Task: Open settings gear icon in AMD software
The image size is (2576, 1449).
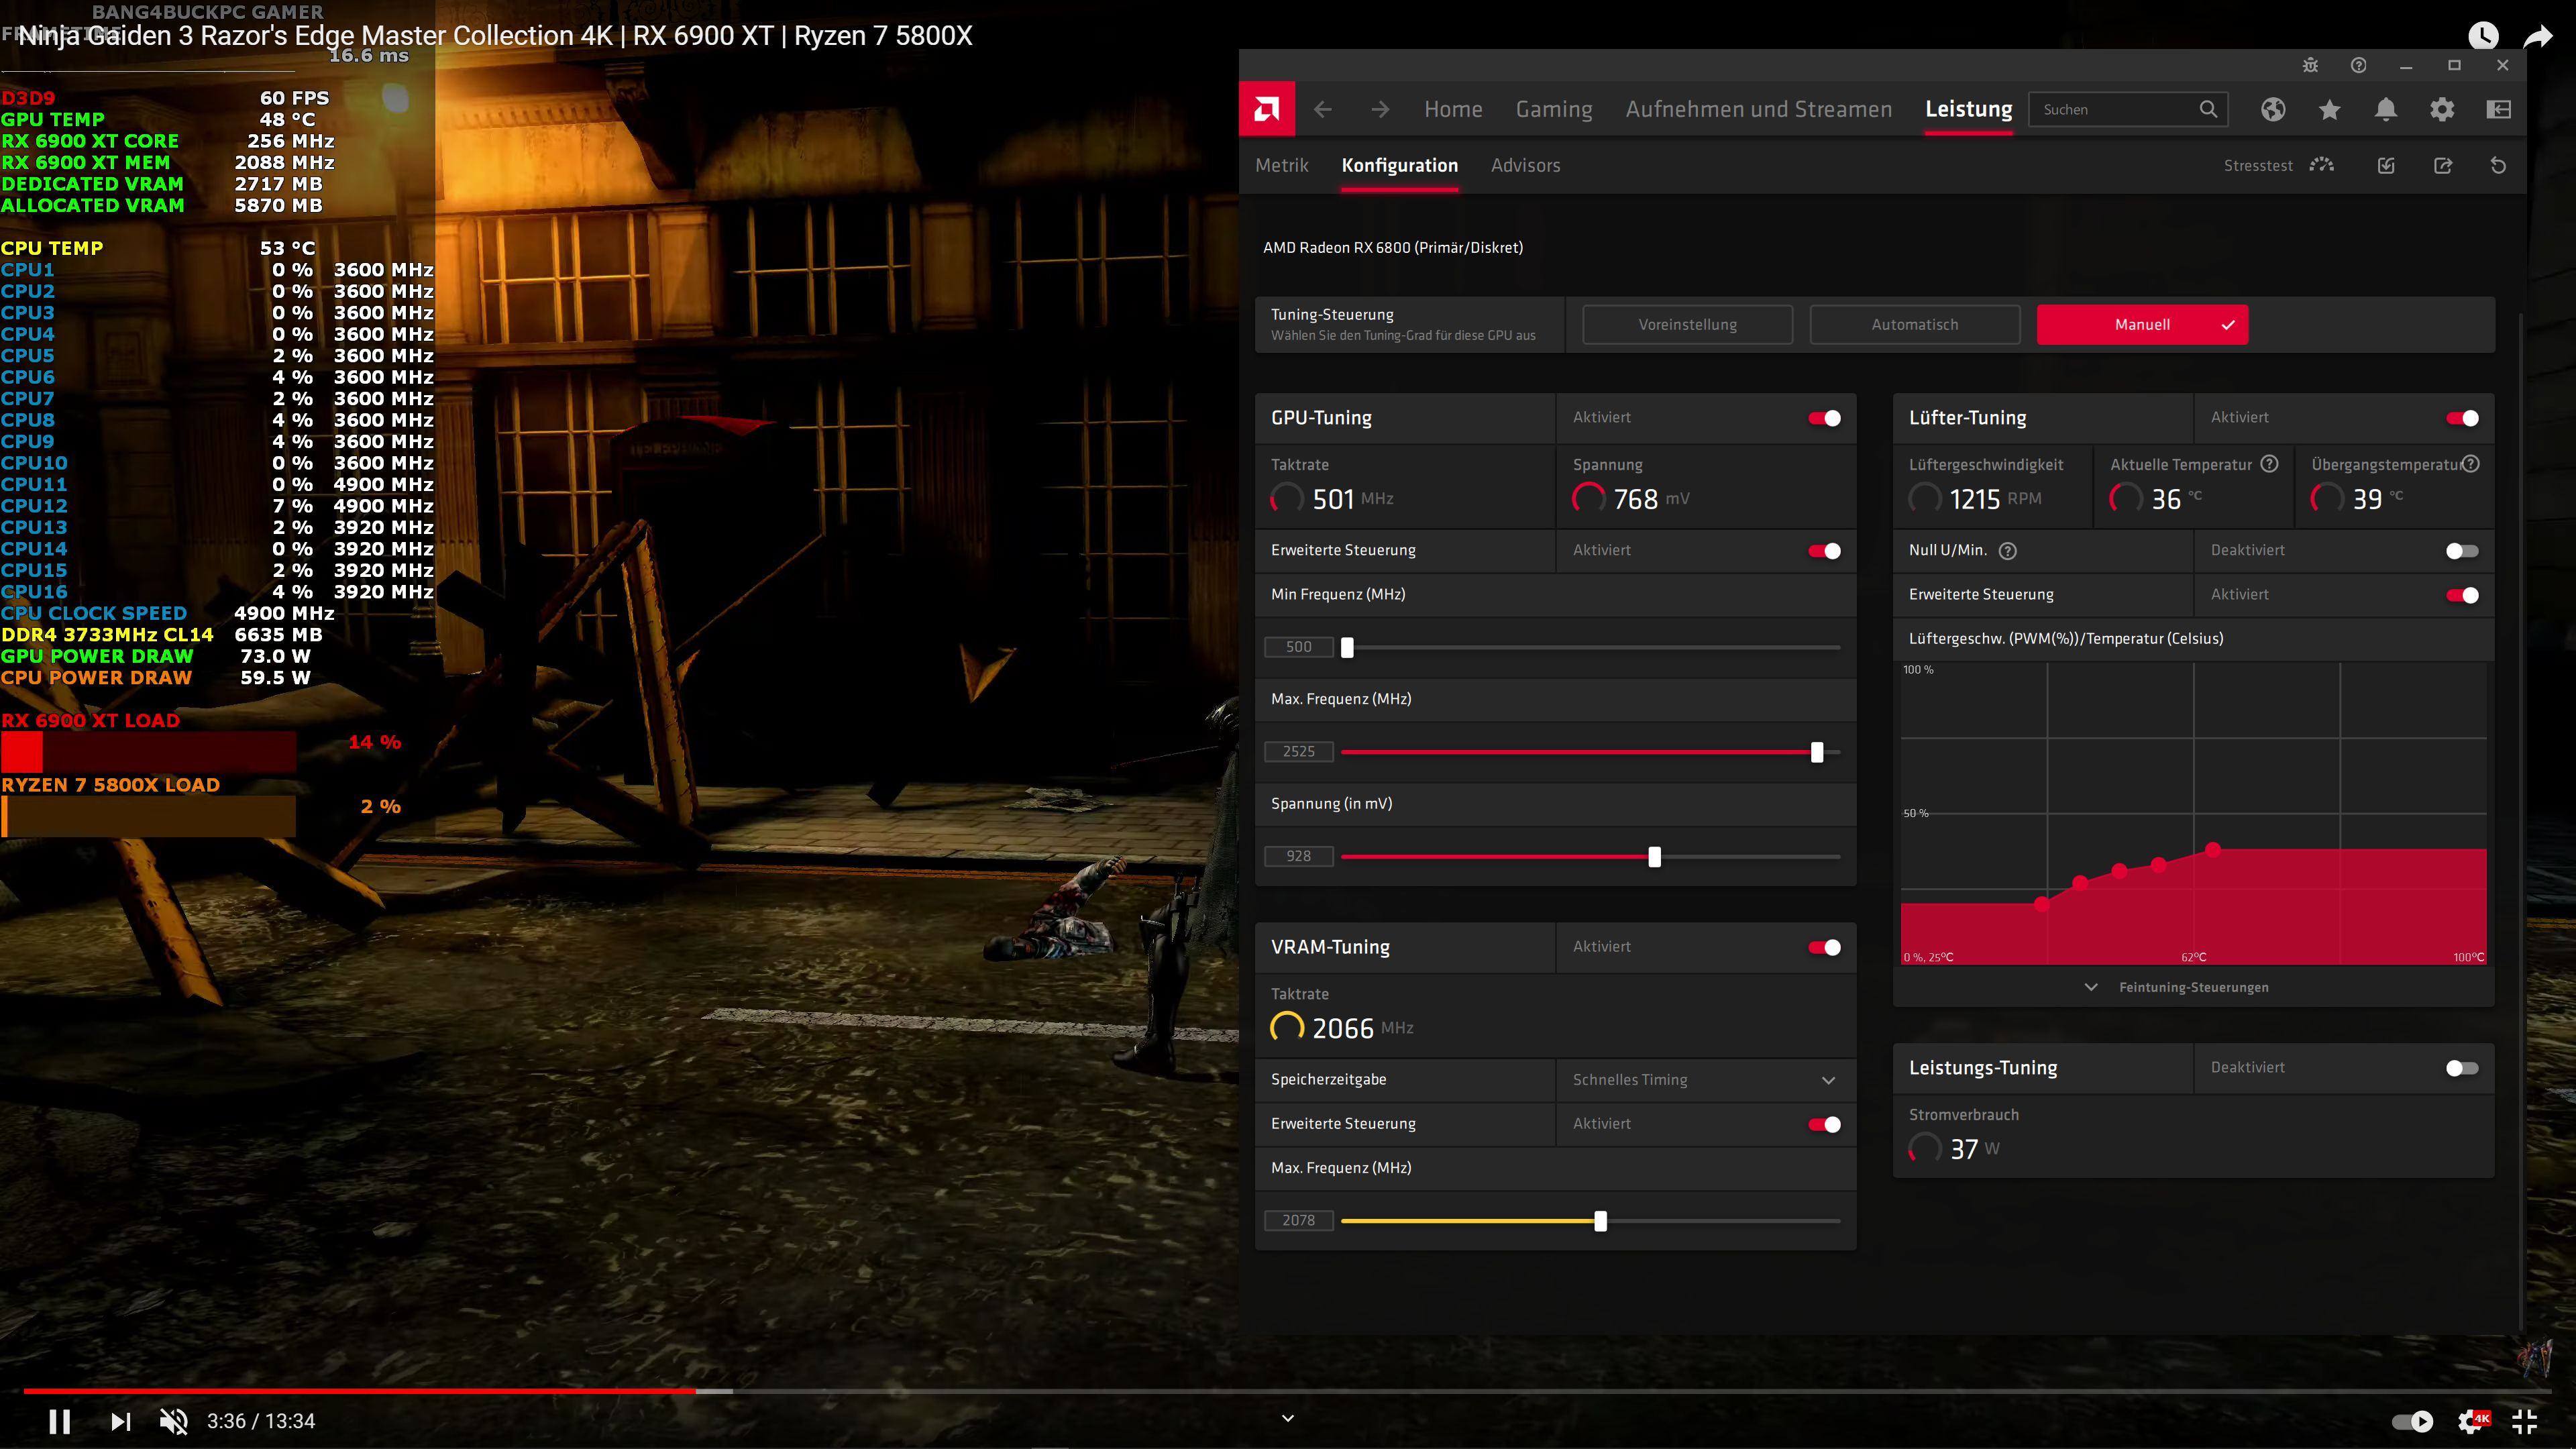Action: click(x=2442, y=109)
